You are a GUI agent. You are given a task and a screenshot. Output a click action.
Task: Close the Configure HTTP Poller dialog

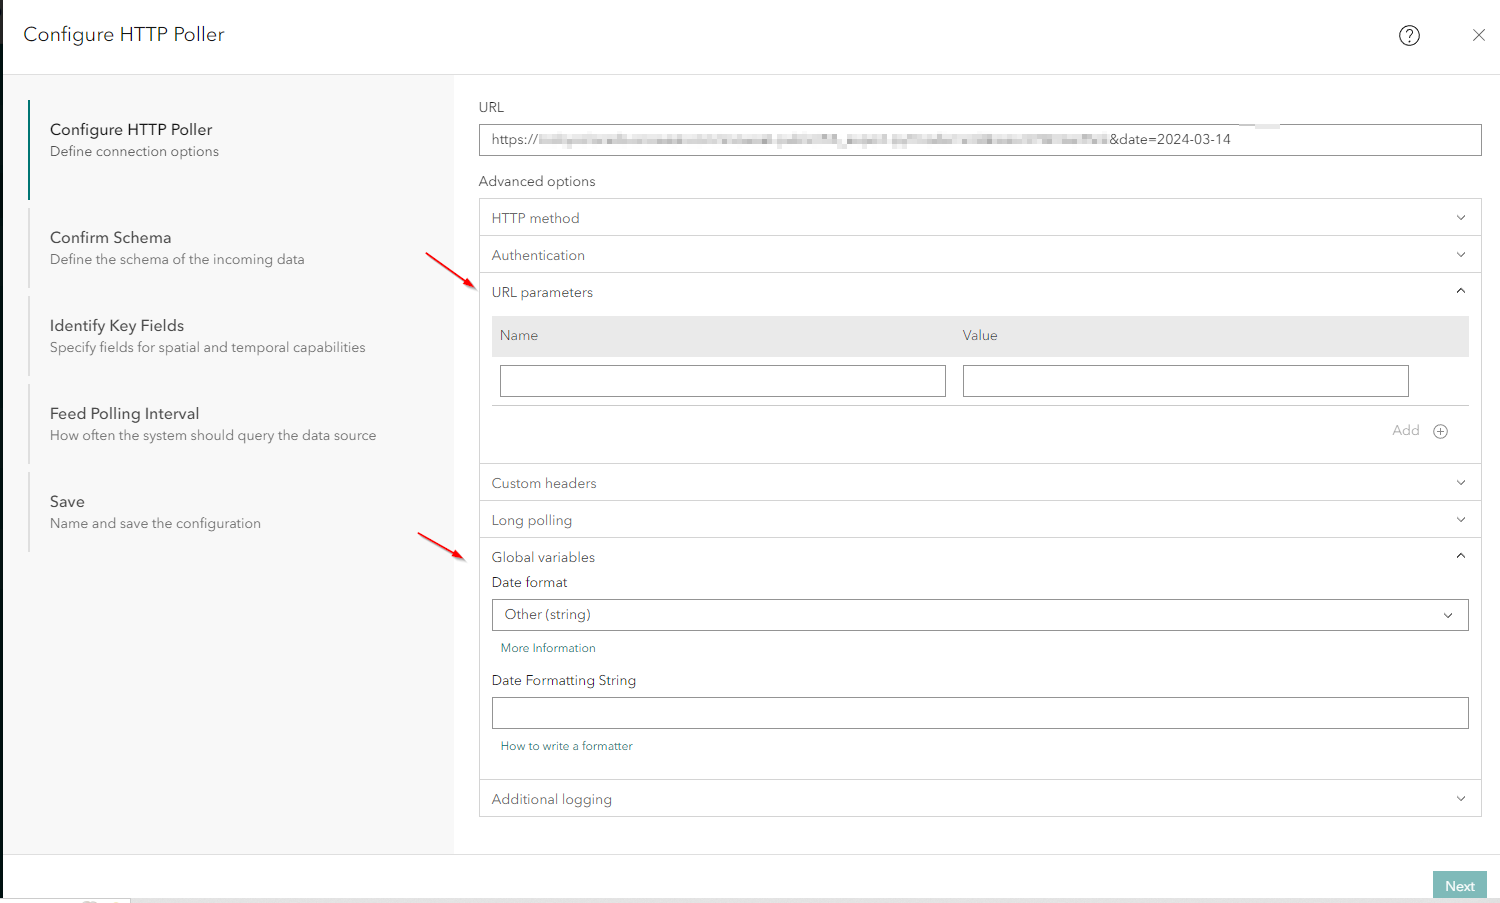pyautogui.click(x=1478, y=36)
